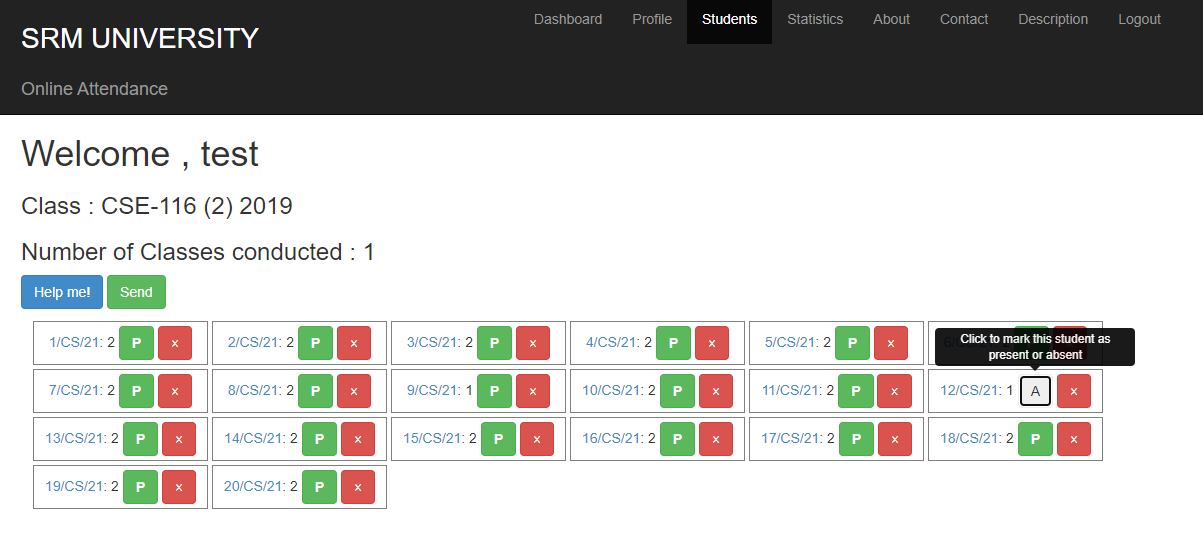Open the Dashboard nav item
Image resolution: width=1203 pixels, height=557 pixels.
(x=568, y=19)
